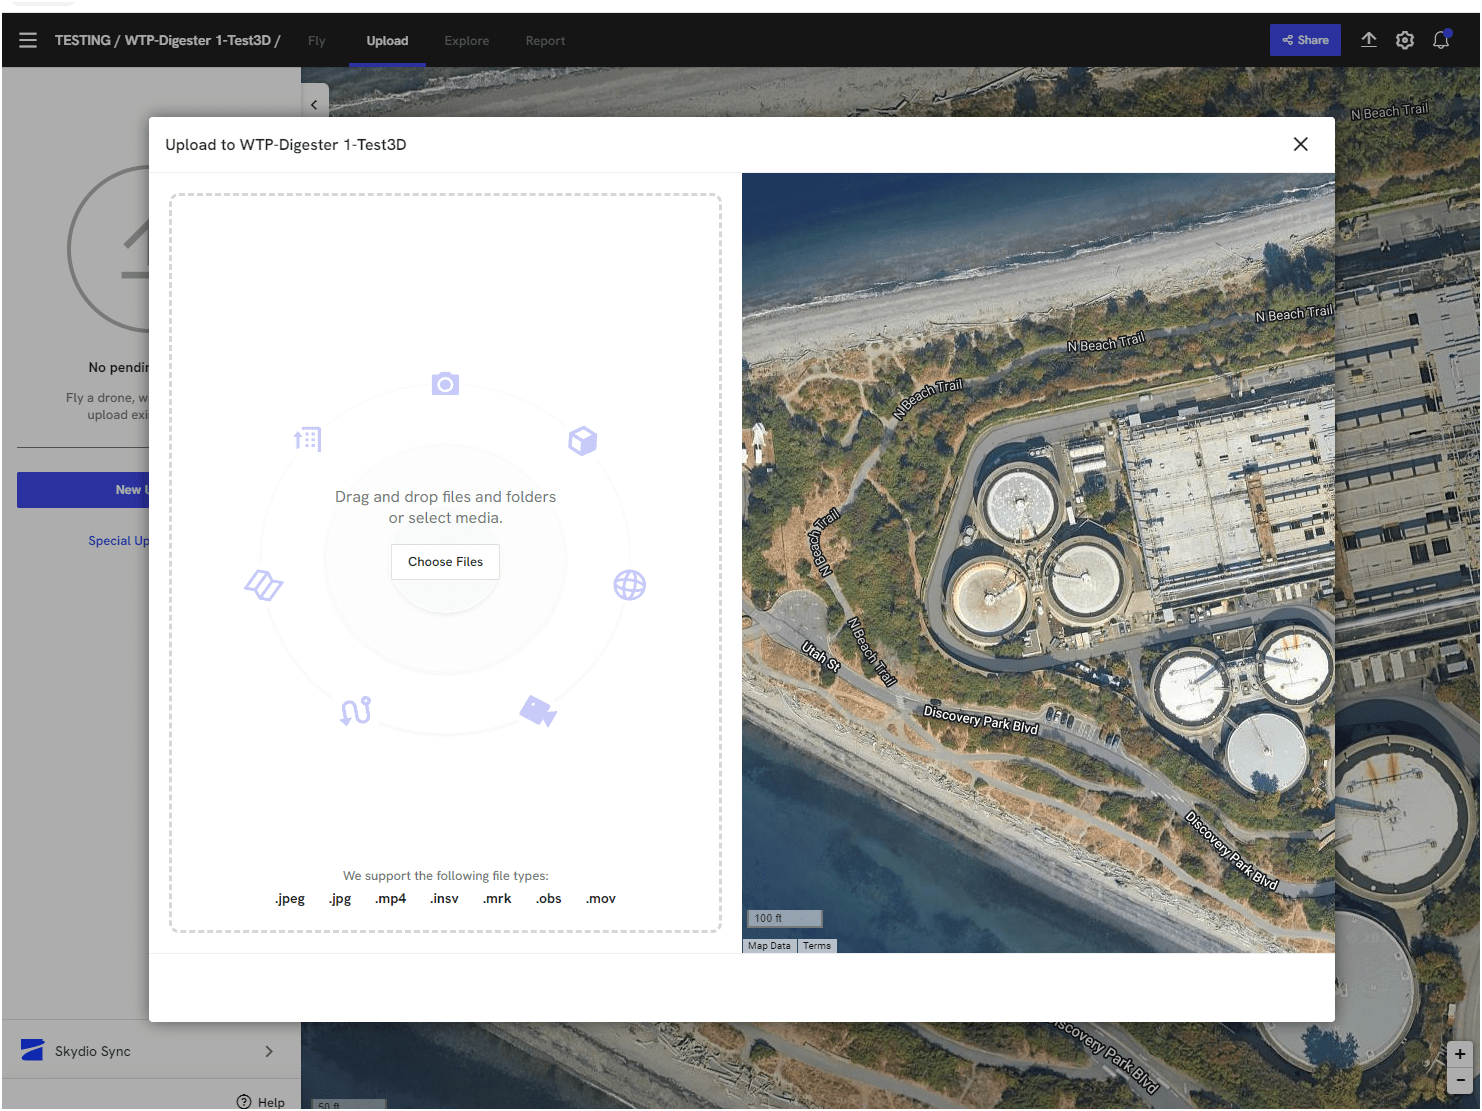This screenshot has width=1482, height=1111.
Task: Switch to the Report tab
Action: (545, 41)
